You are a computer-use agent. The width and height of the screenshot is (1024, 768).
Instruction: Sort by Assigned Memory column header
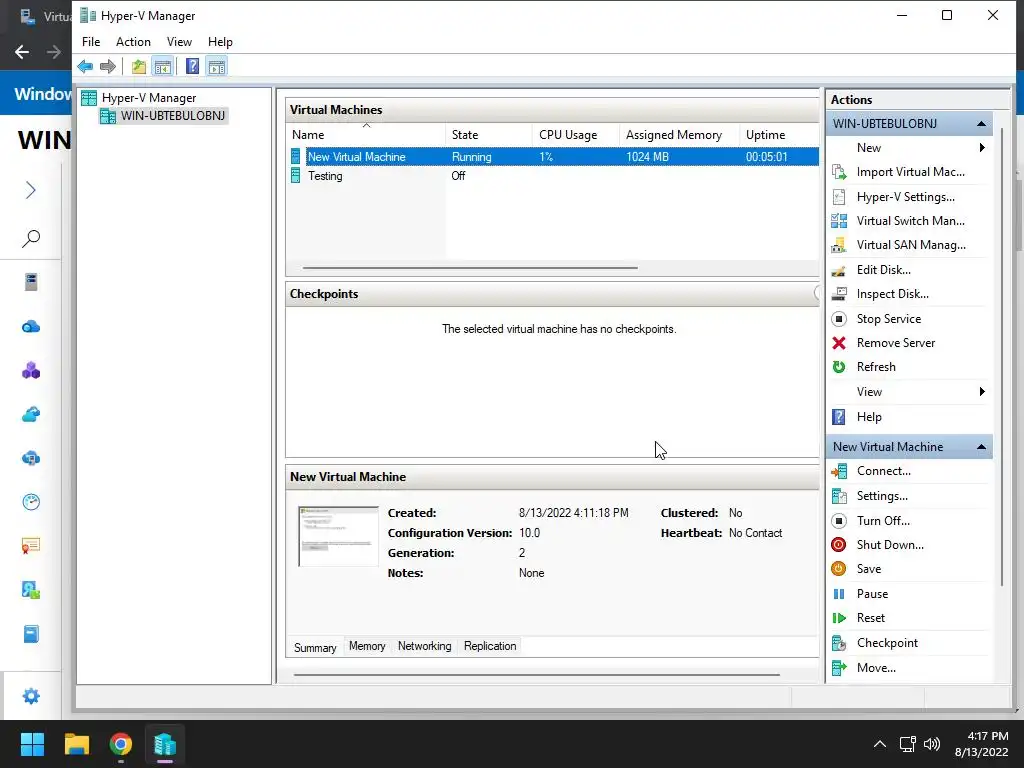[680, 135]
